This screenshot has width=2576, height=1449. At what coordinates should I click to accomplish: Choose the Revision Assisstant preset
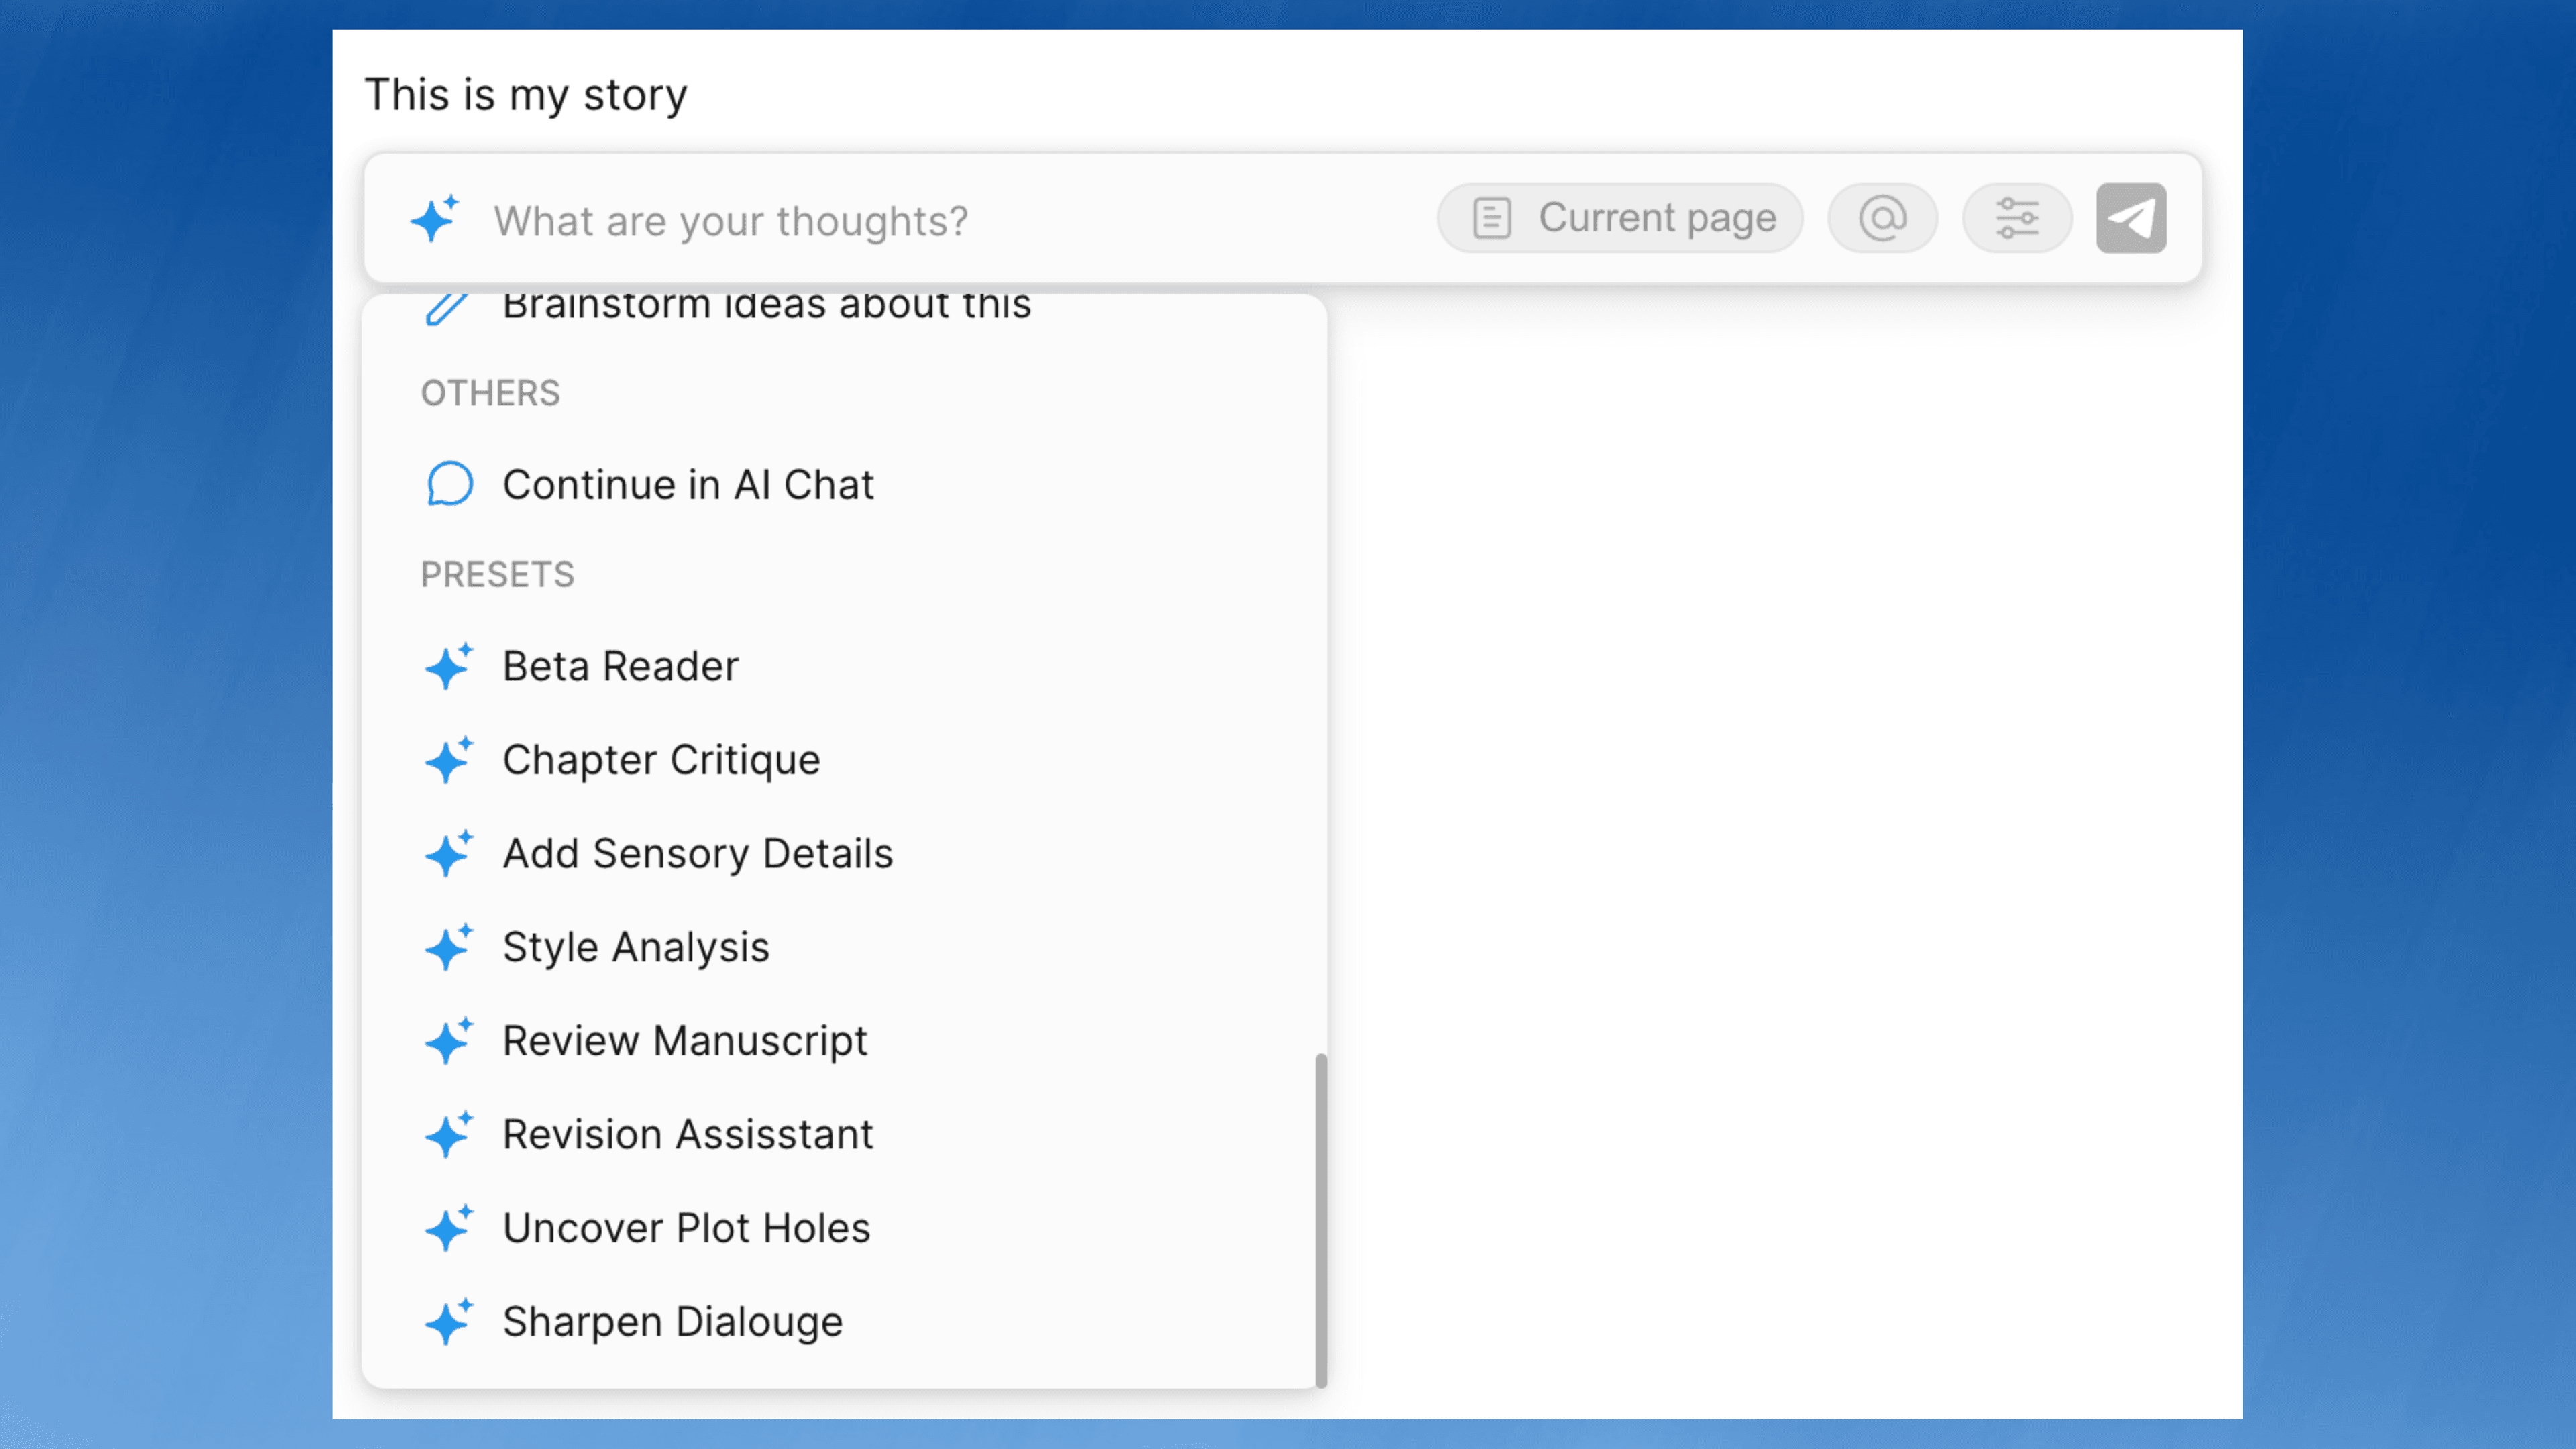pos(687,1134)
